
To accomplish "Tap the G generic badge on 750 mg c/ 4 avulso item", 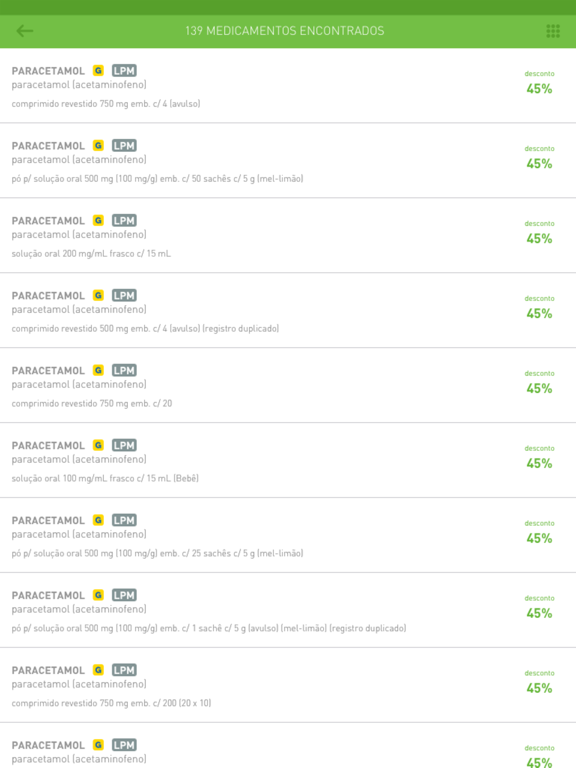I will pyautogui.click(x=98, y=71).
